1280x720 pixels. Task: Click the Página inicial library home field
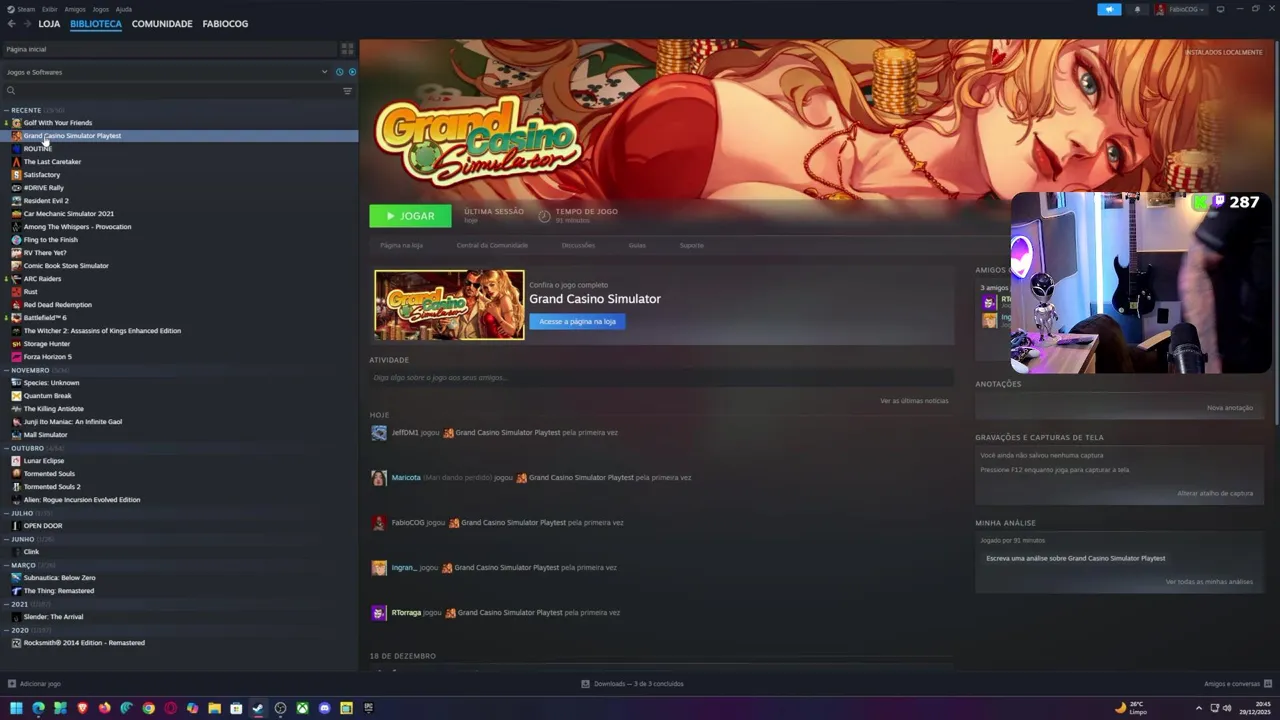tap(168, 49)
